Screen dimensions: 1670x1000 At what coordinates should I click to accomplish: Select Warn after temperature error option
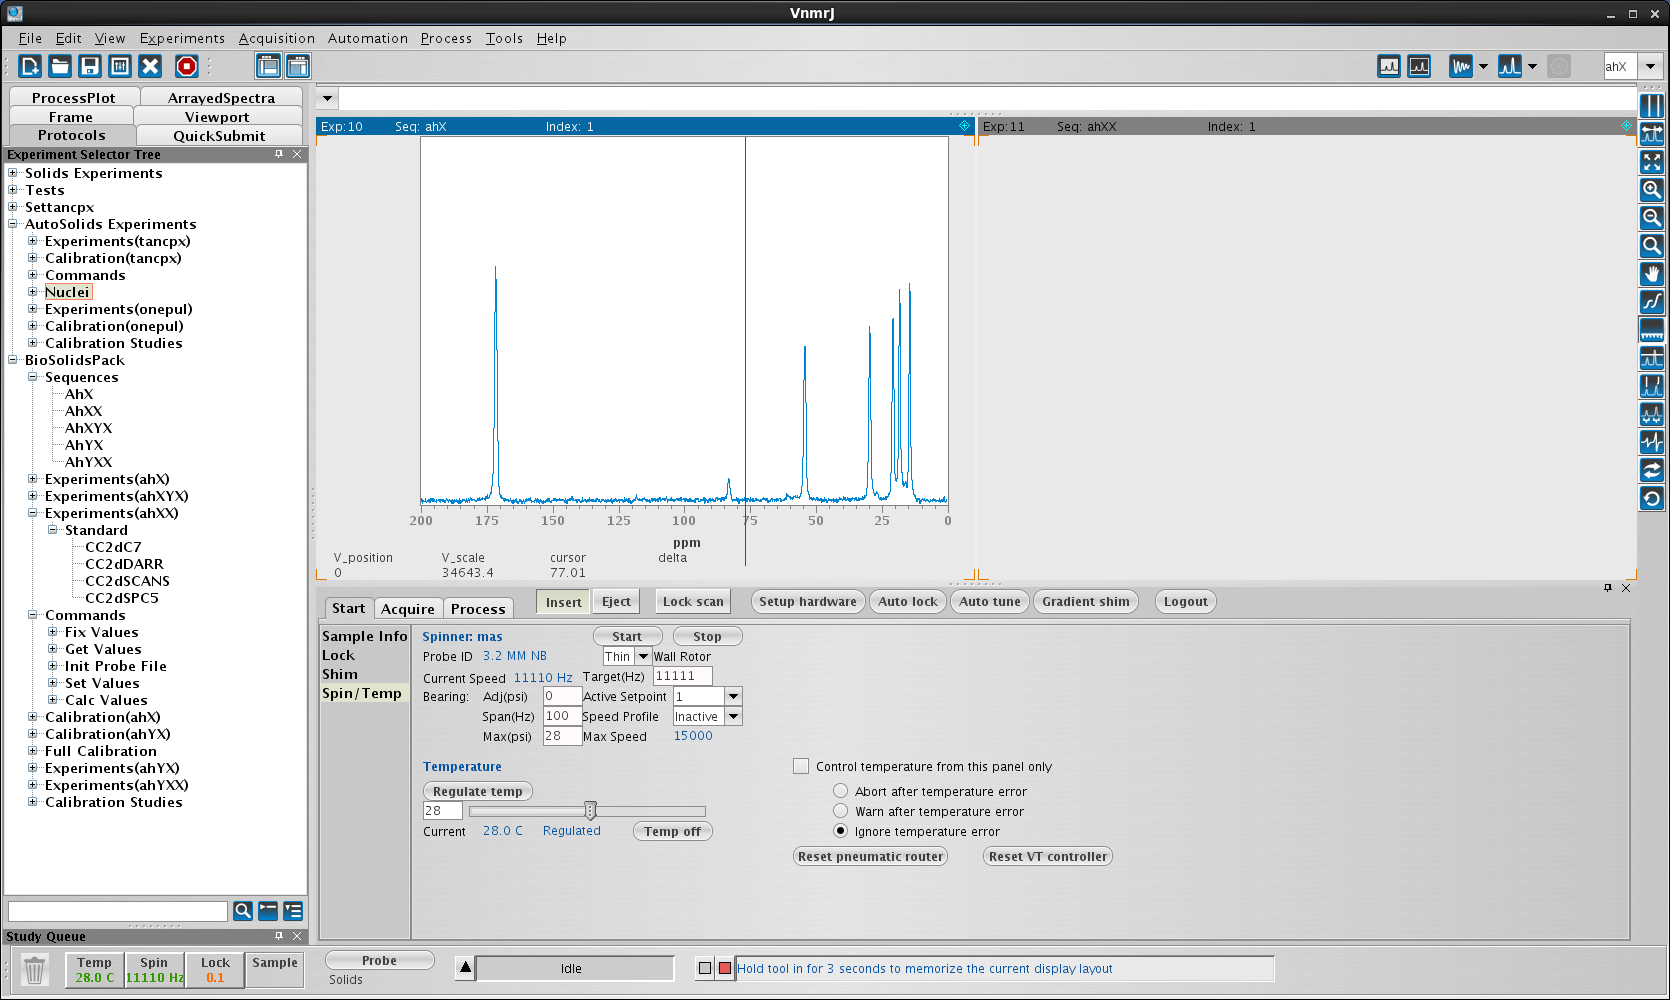[841, 811]
